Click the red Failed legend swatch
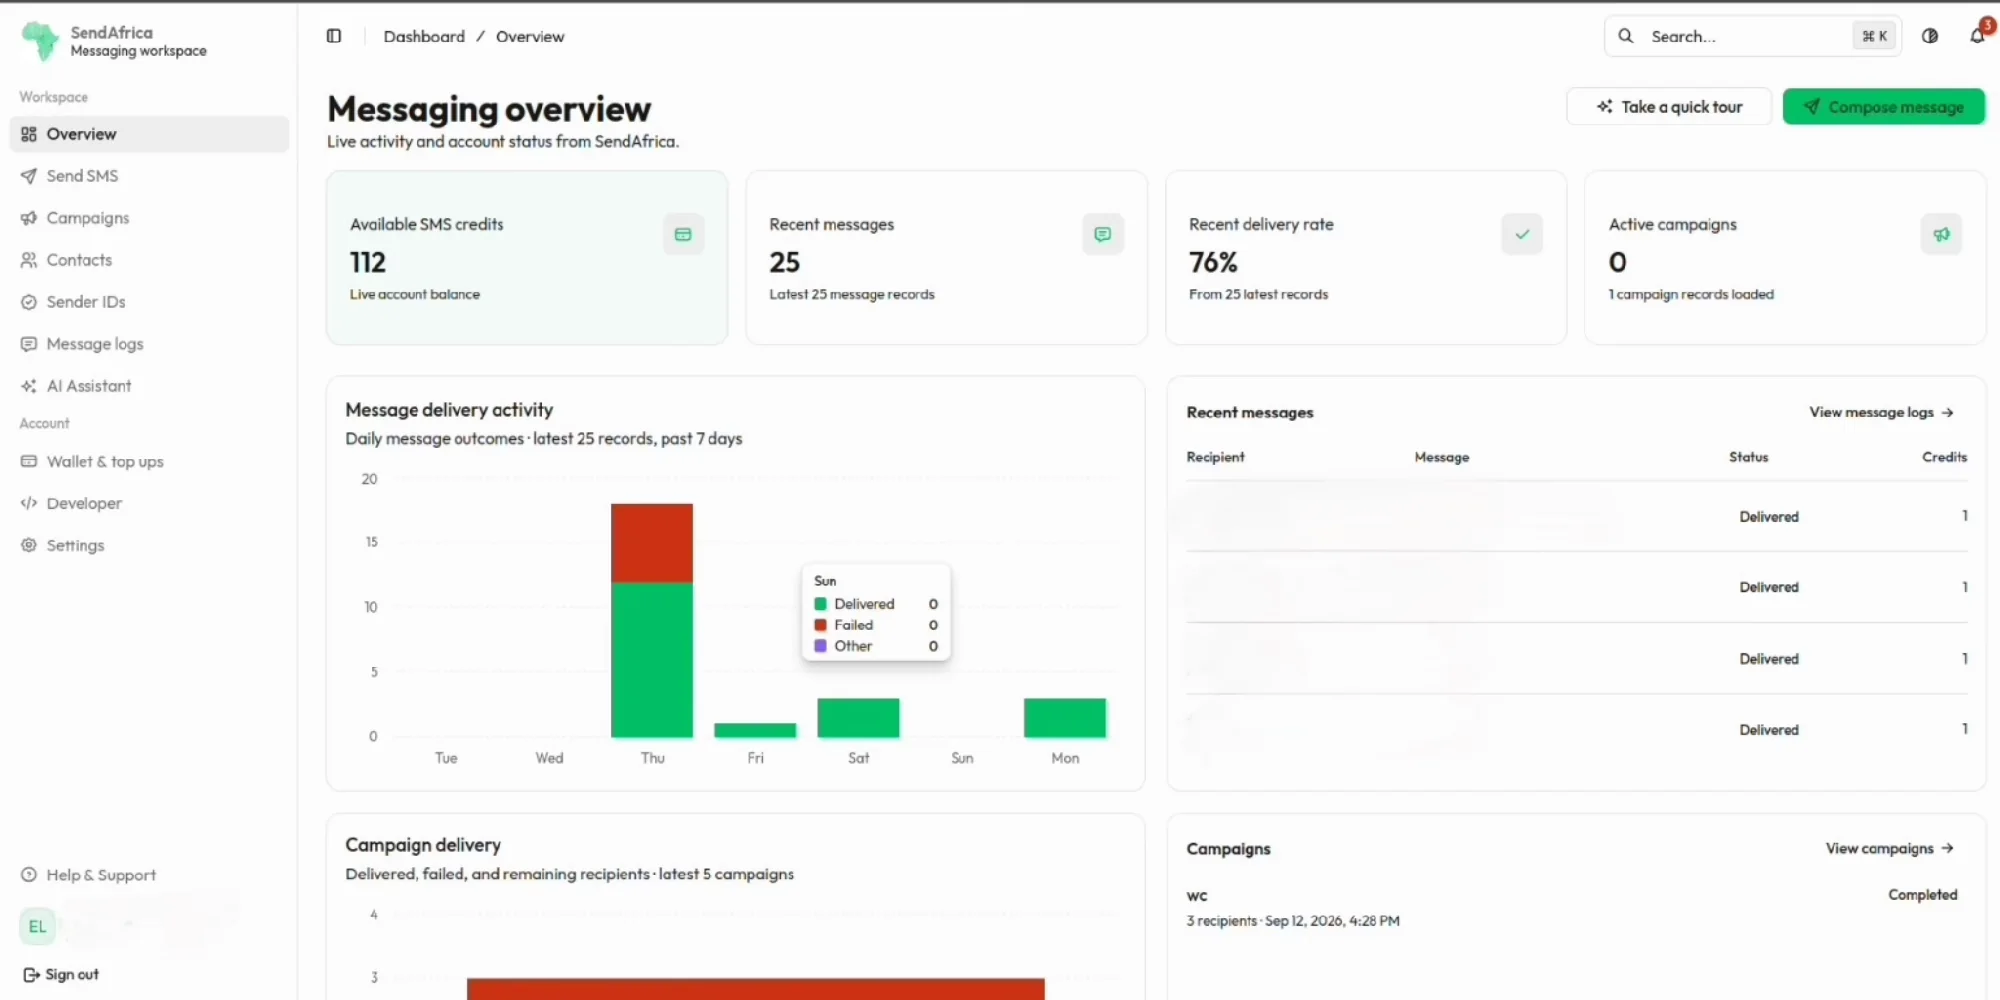This screenshot has width=2000, height=1000. click(x=820, y=625)
